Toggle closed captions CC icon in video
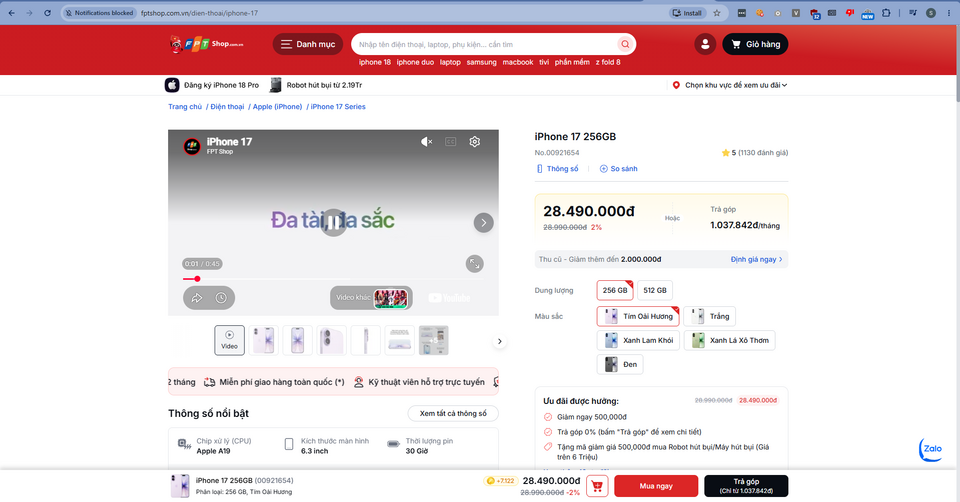The width and height of the screenshot is (960, 502). coord(451,141)
